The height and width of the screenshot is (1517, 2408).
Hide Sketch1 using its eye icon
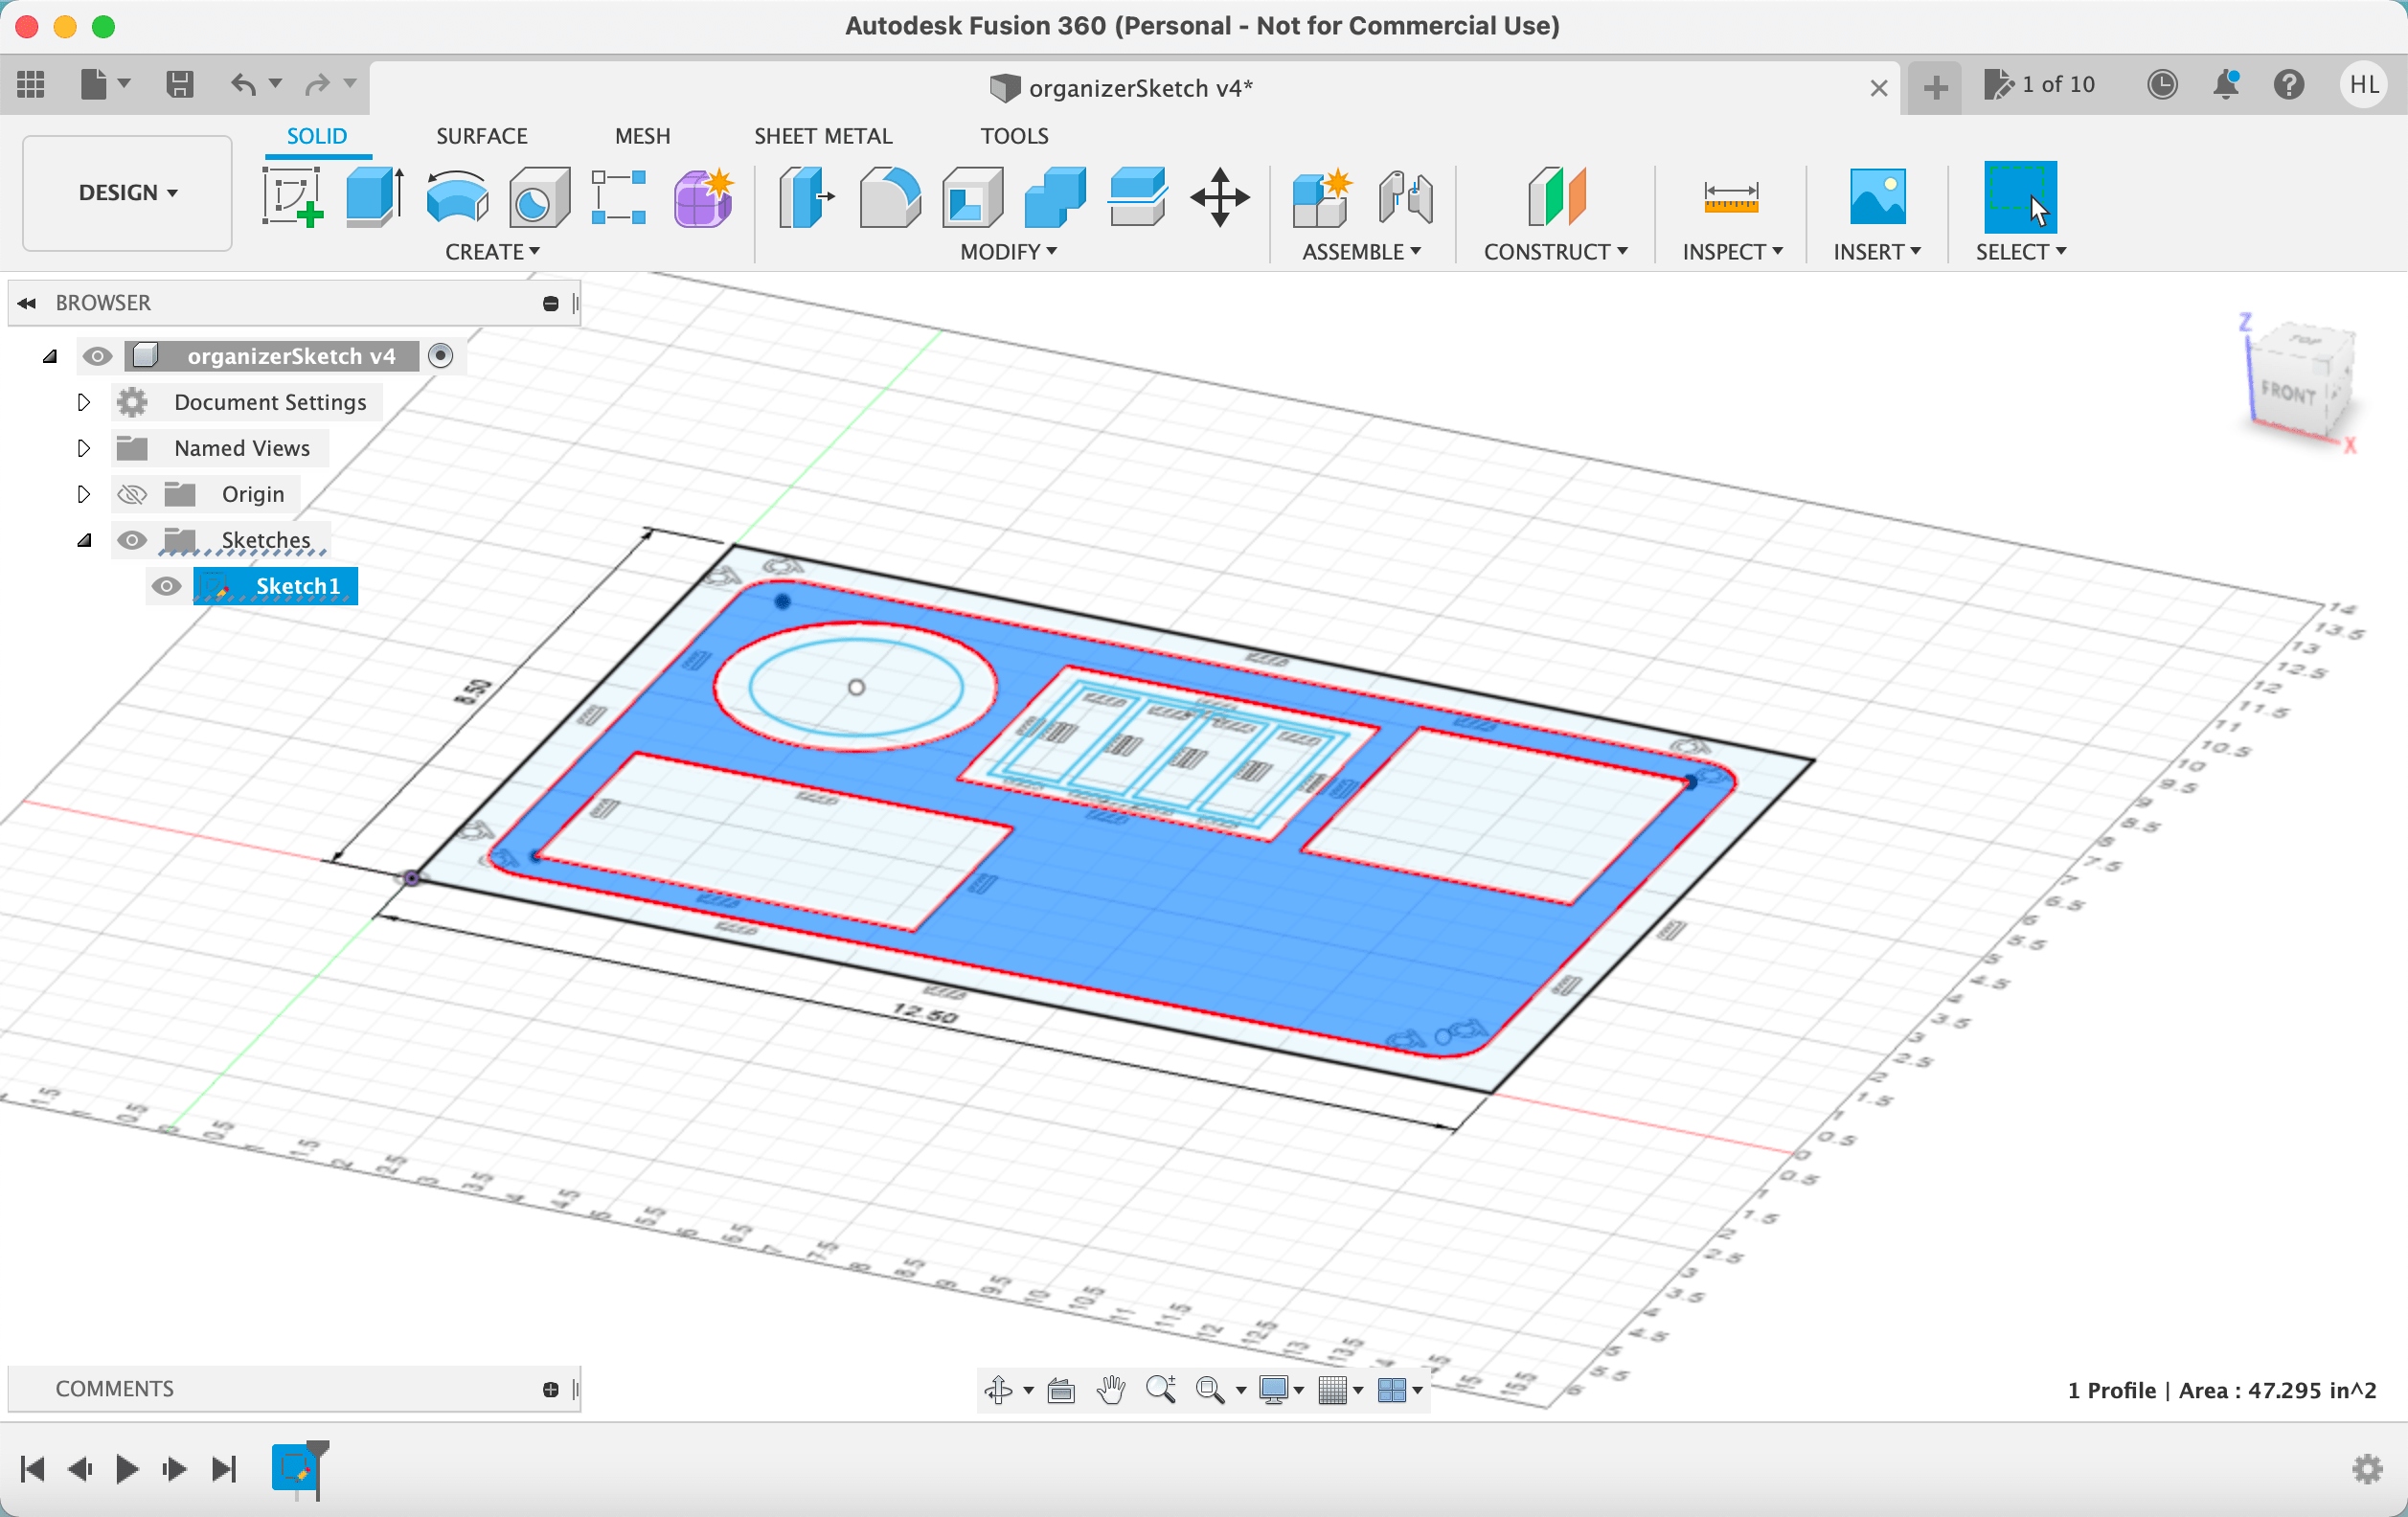pyautogui.click(x=166, y=586)
